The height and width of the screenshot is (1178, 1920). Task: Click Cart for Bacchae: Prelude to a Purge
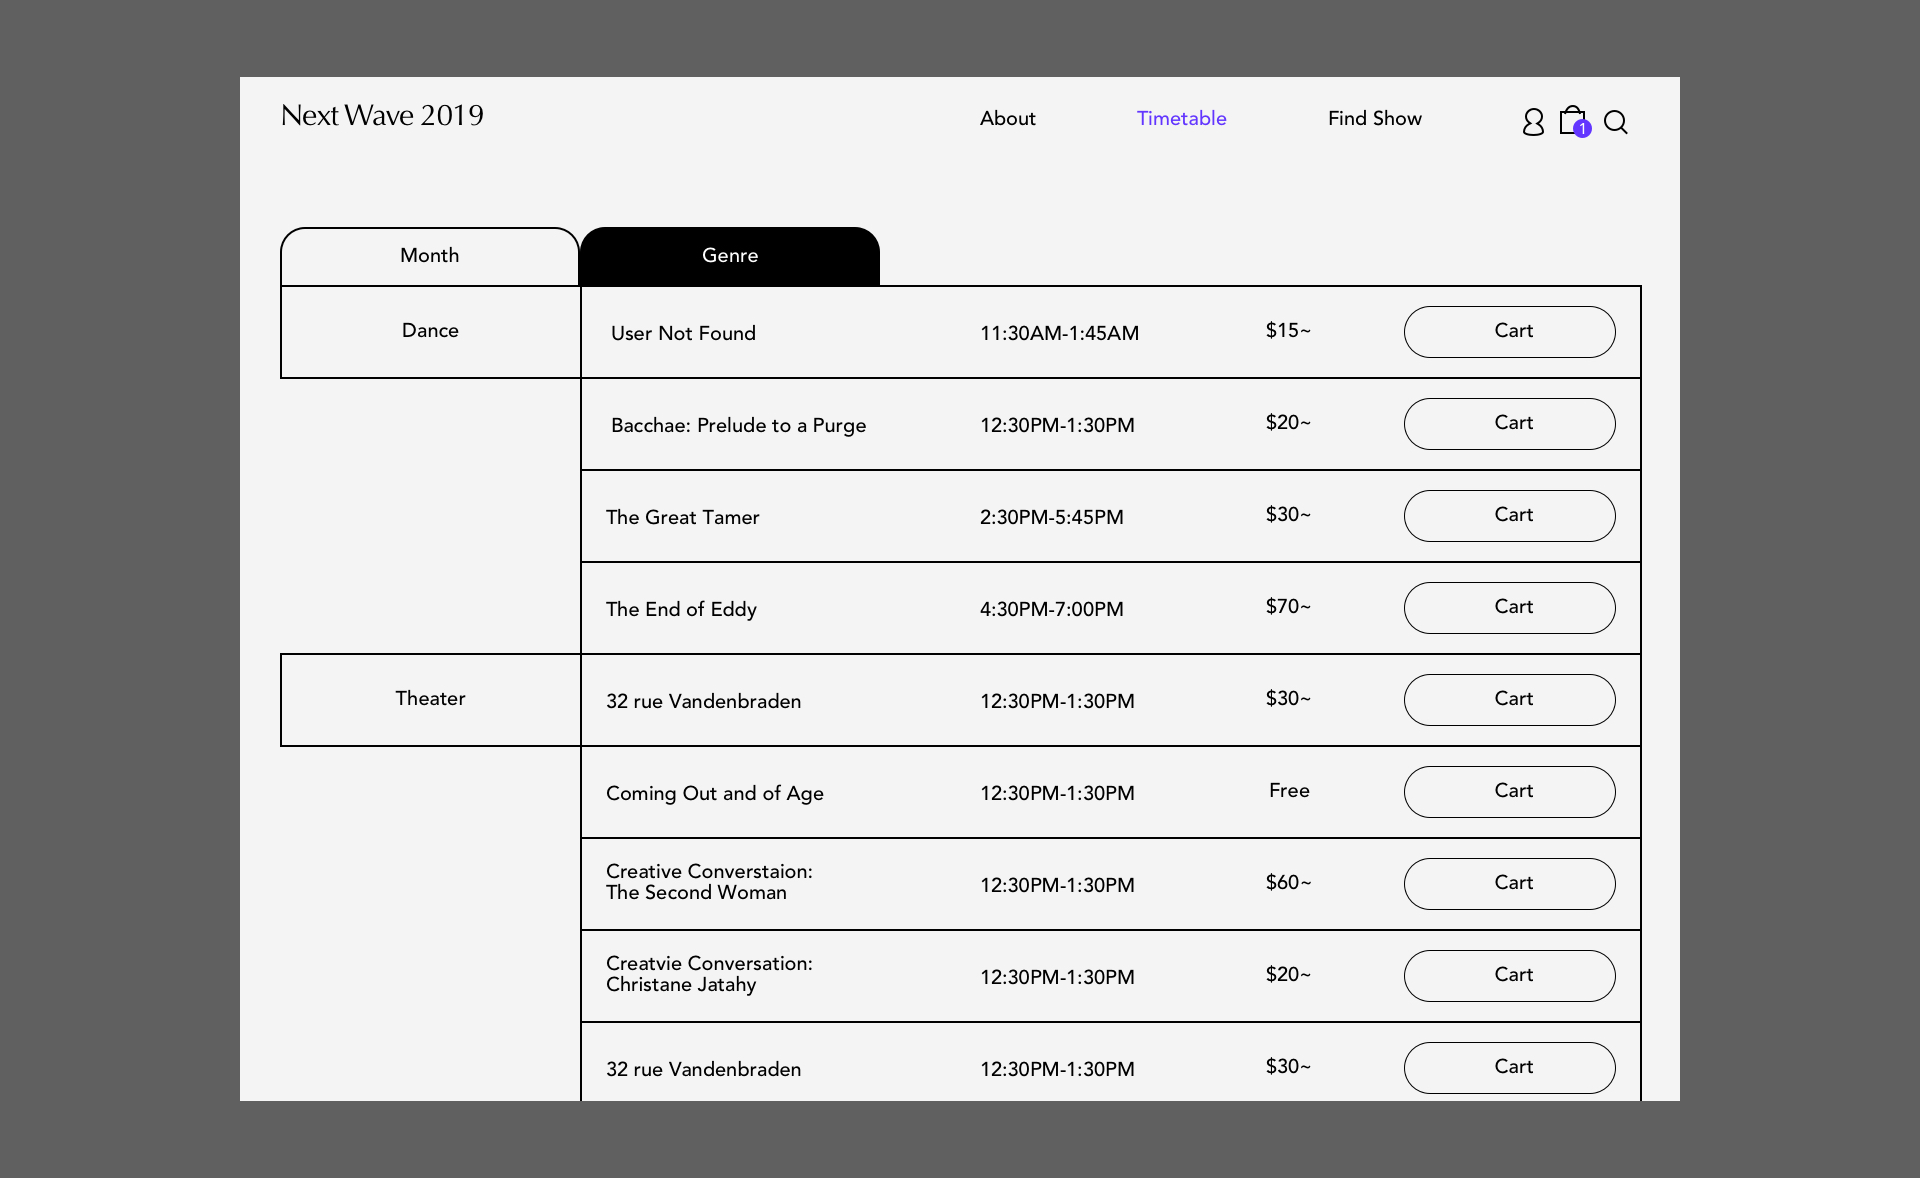click(x=1509, y=423)
